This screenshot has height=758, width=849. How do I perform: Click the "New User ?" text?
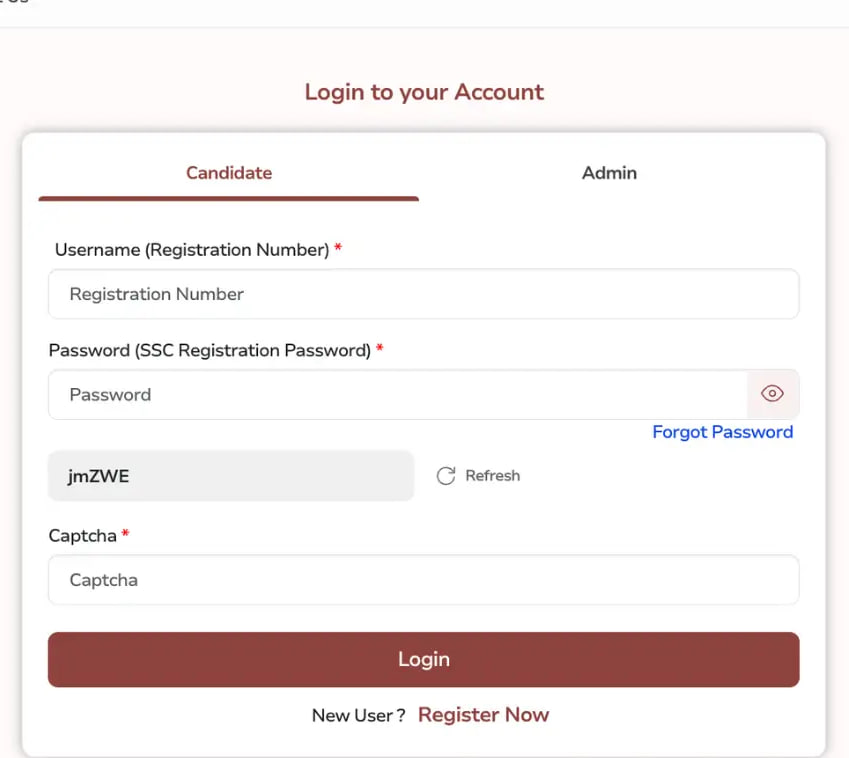(358, 716)
